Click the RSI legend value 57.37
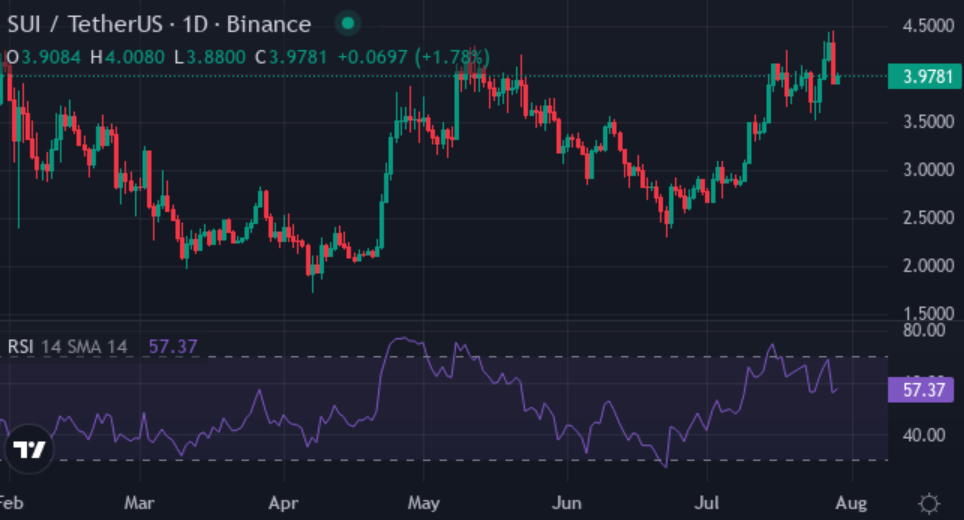The height and width of the screenshot is (520, 964). (x=173, y=347)
